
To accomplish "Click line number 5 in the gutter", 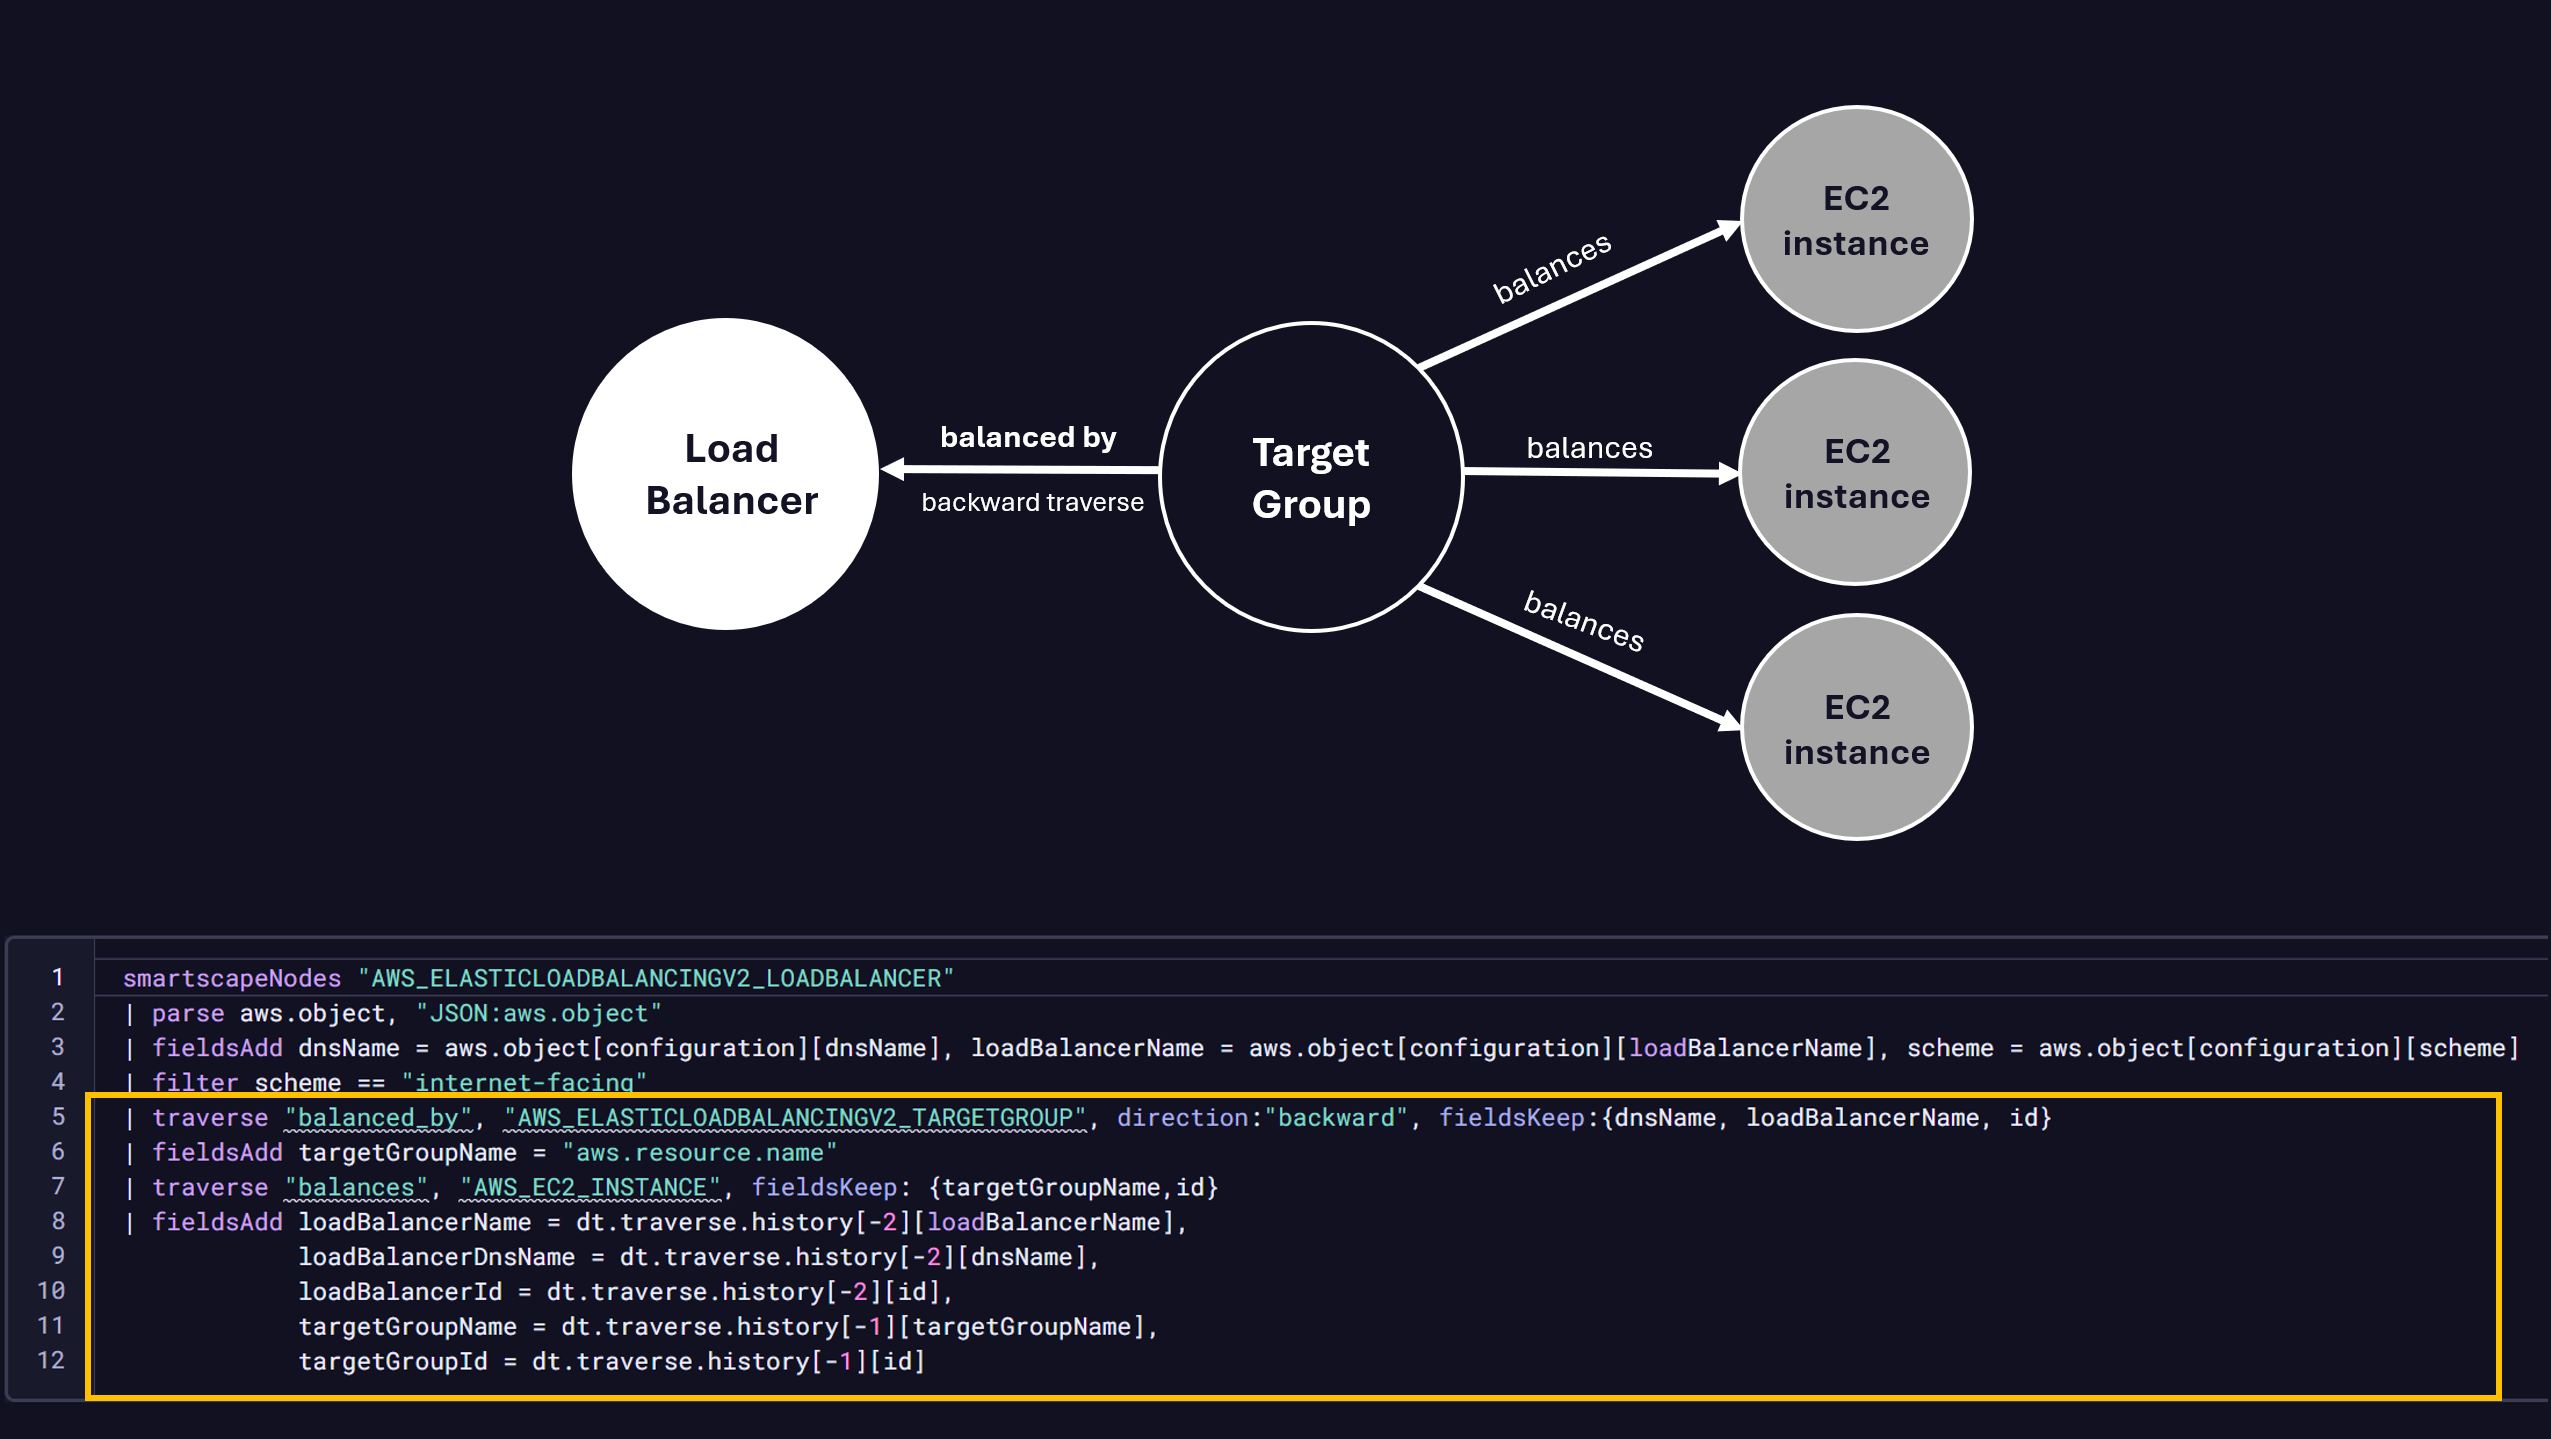I will pos(57,1117).
